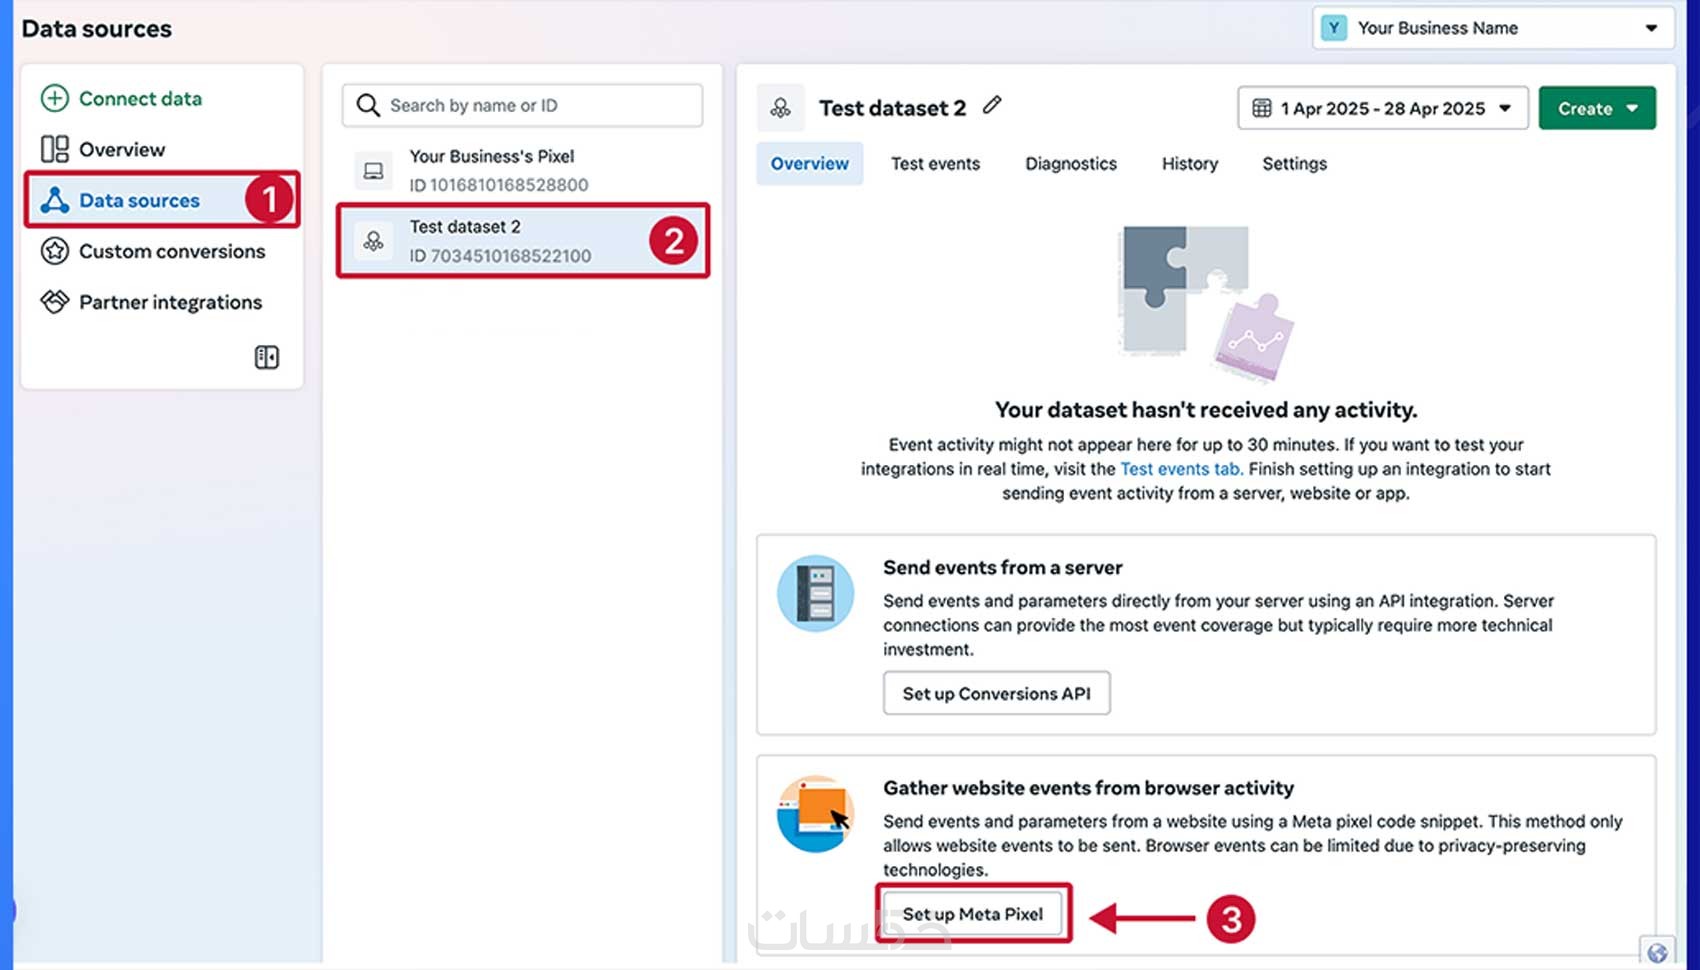Click the Data sources page title

97,29
